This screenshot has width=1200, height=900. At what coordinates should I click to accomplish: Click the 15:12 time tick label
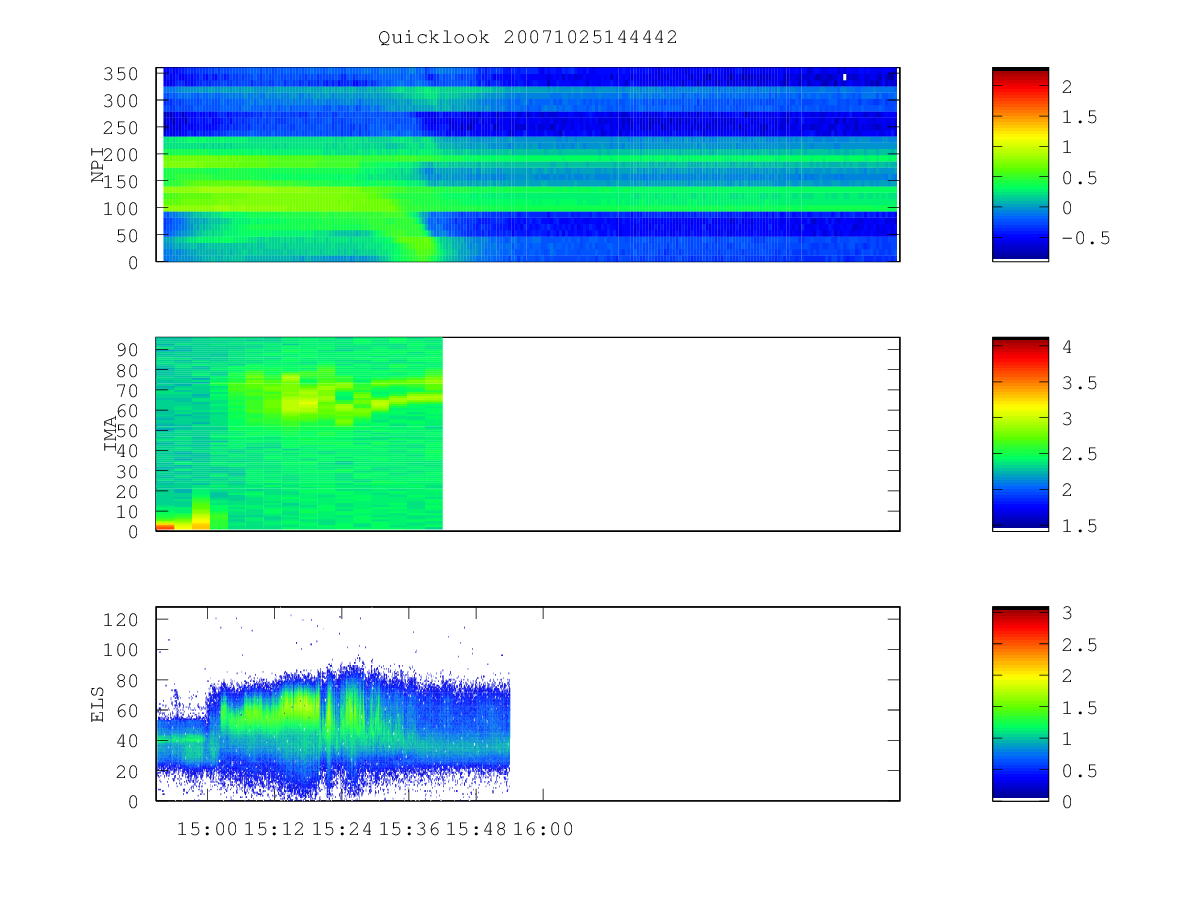pyautogui.click(x=275, y=829)
